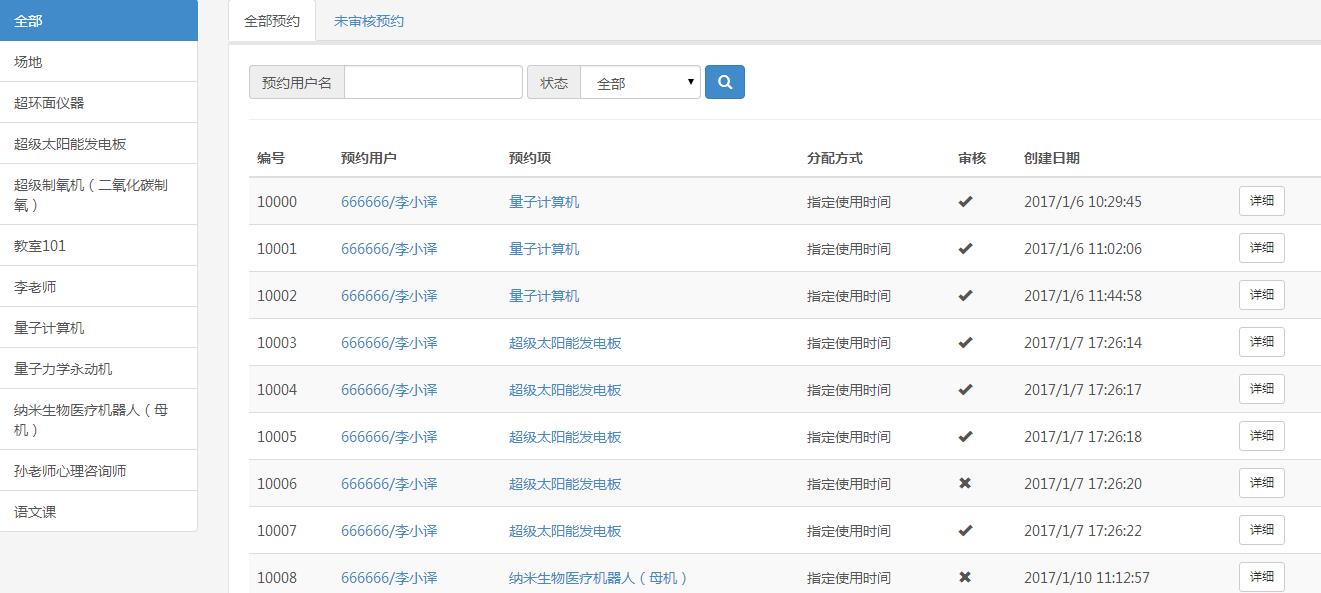Open 详细 for reservation 10002
This screenshot has width=1321, height=593.
[1262, 295]
